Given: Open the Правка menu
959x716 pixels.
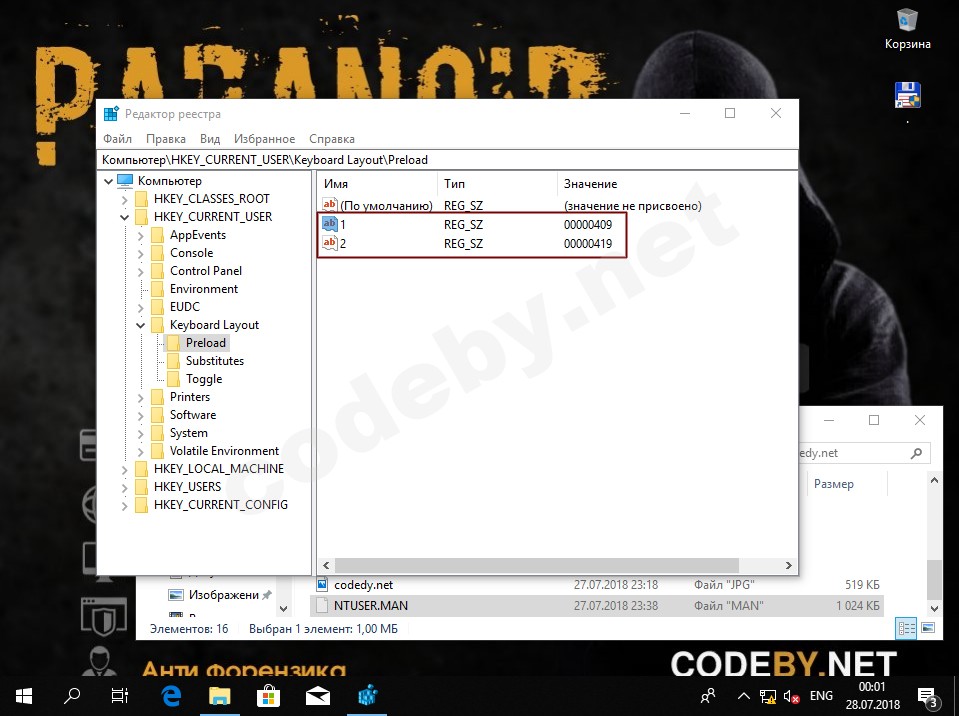Looking at the screenshot, I should [x=166, y=139].
